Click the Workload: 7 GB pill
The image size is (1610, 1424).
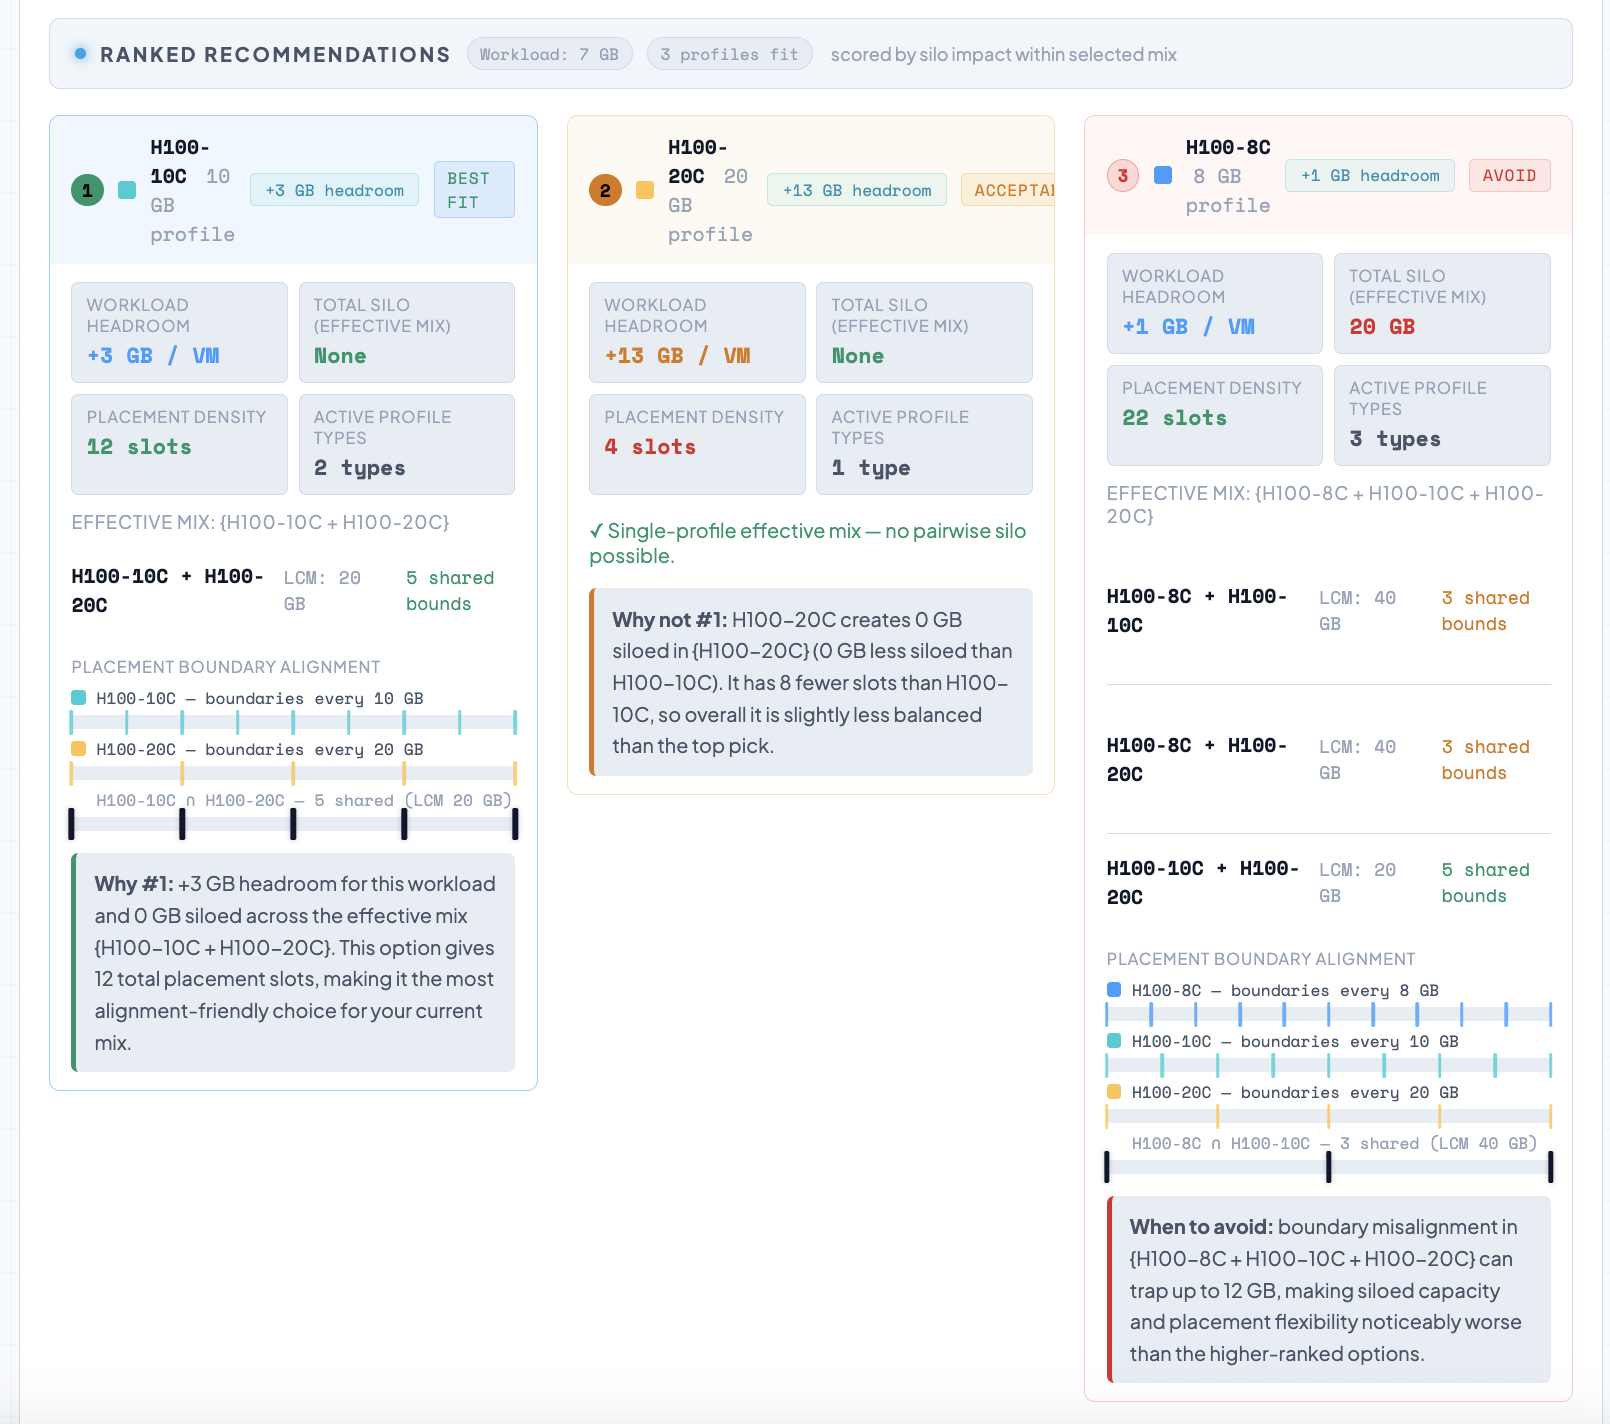549,54
